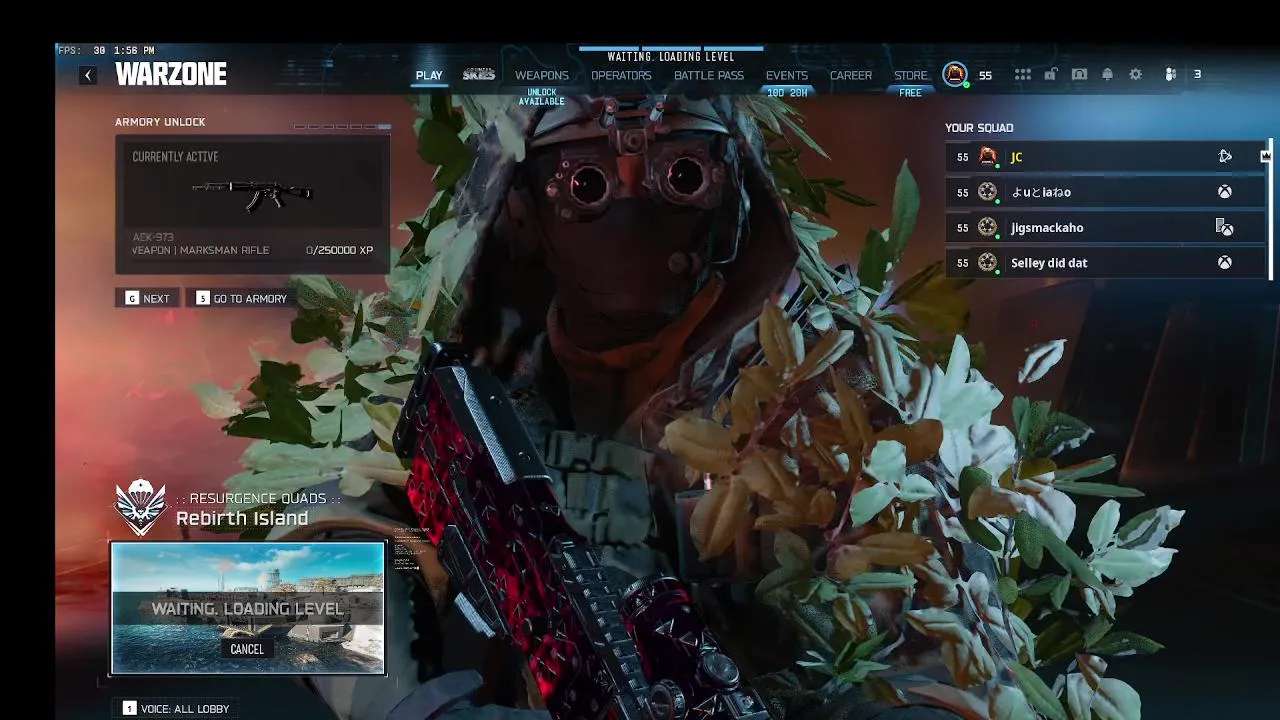The image size is (1280, 720).
Task: Click the 0/250000 XP progress text
Action: click(x=339, y=250)
